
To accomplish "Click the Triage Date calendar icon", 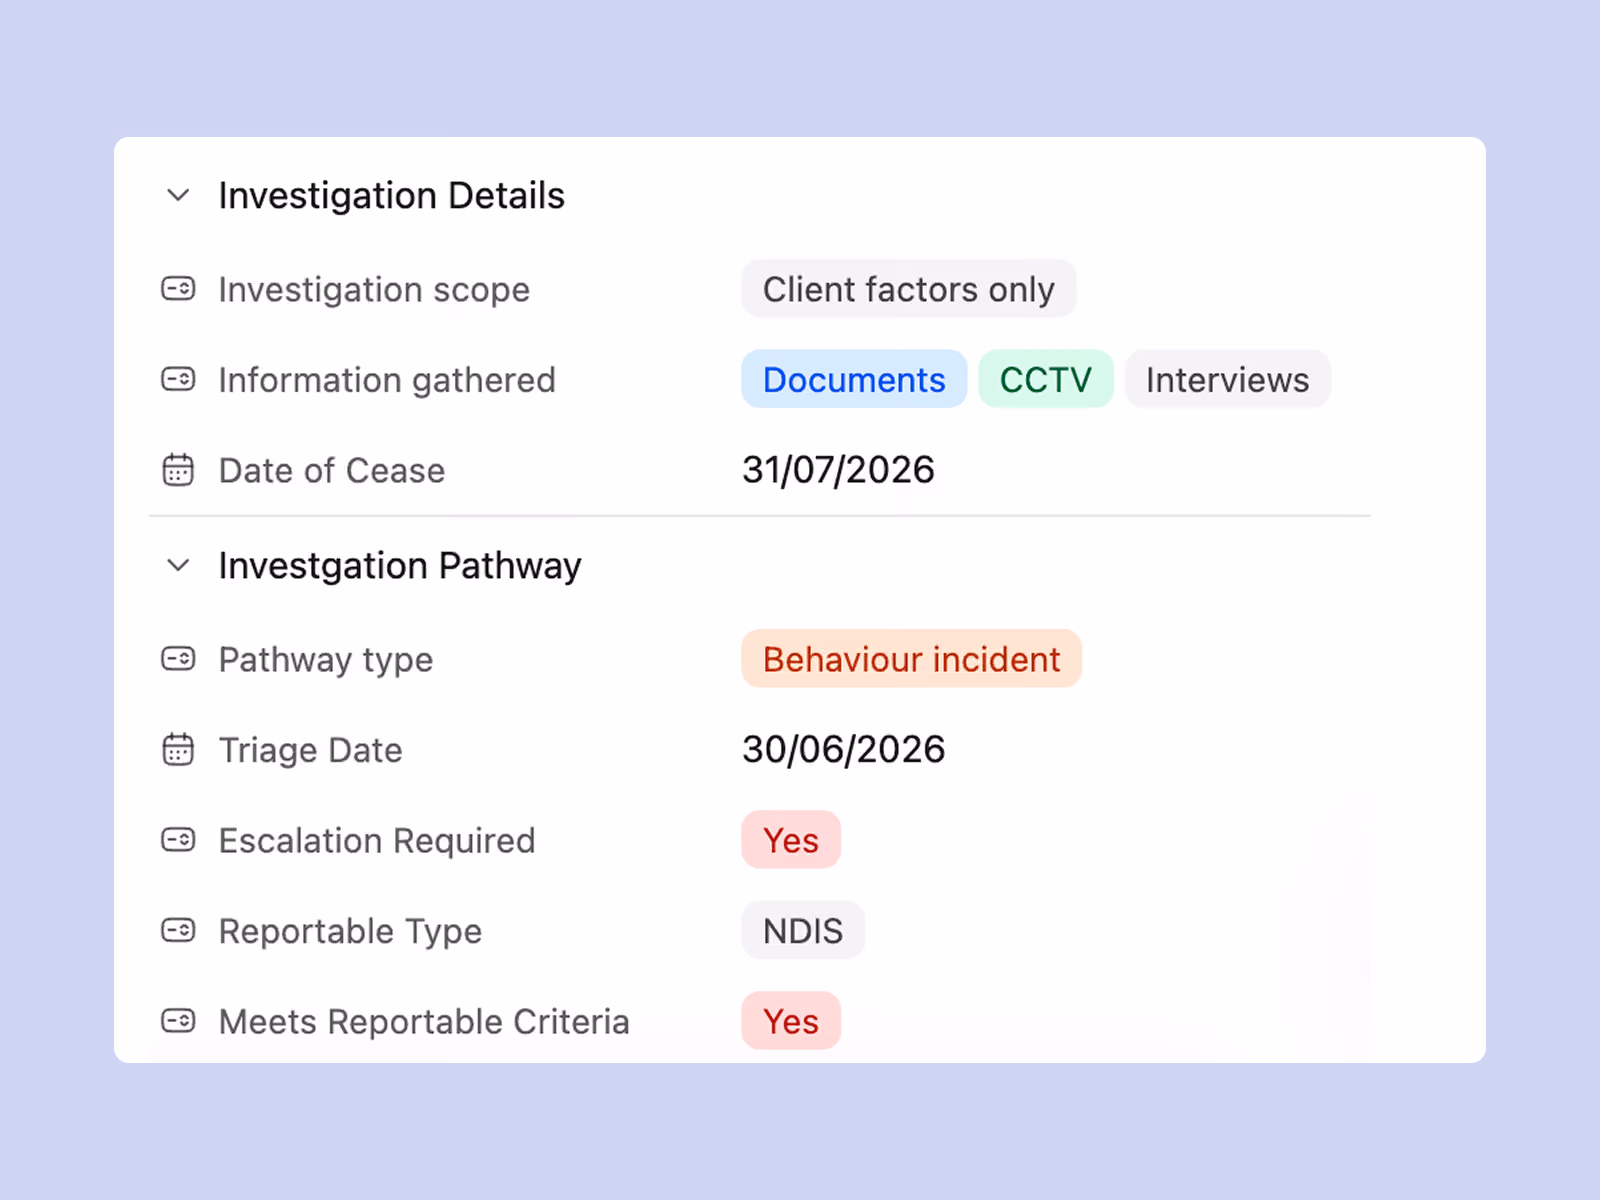I will tap(178, 749).
